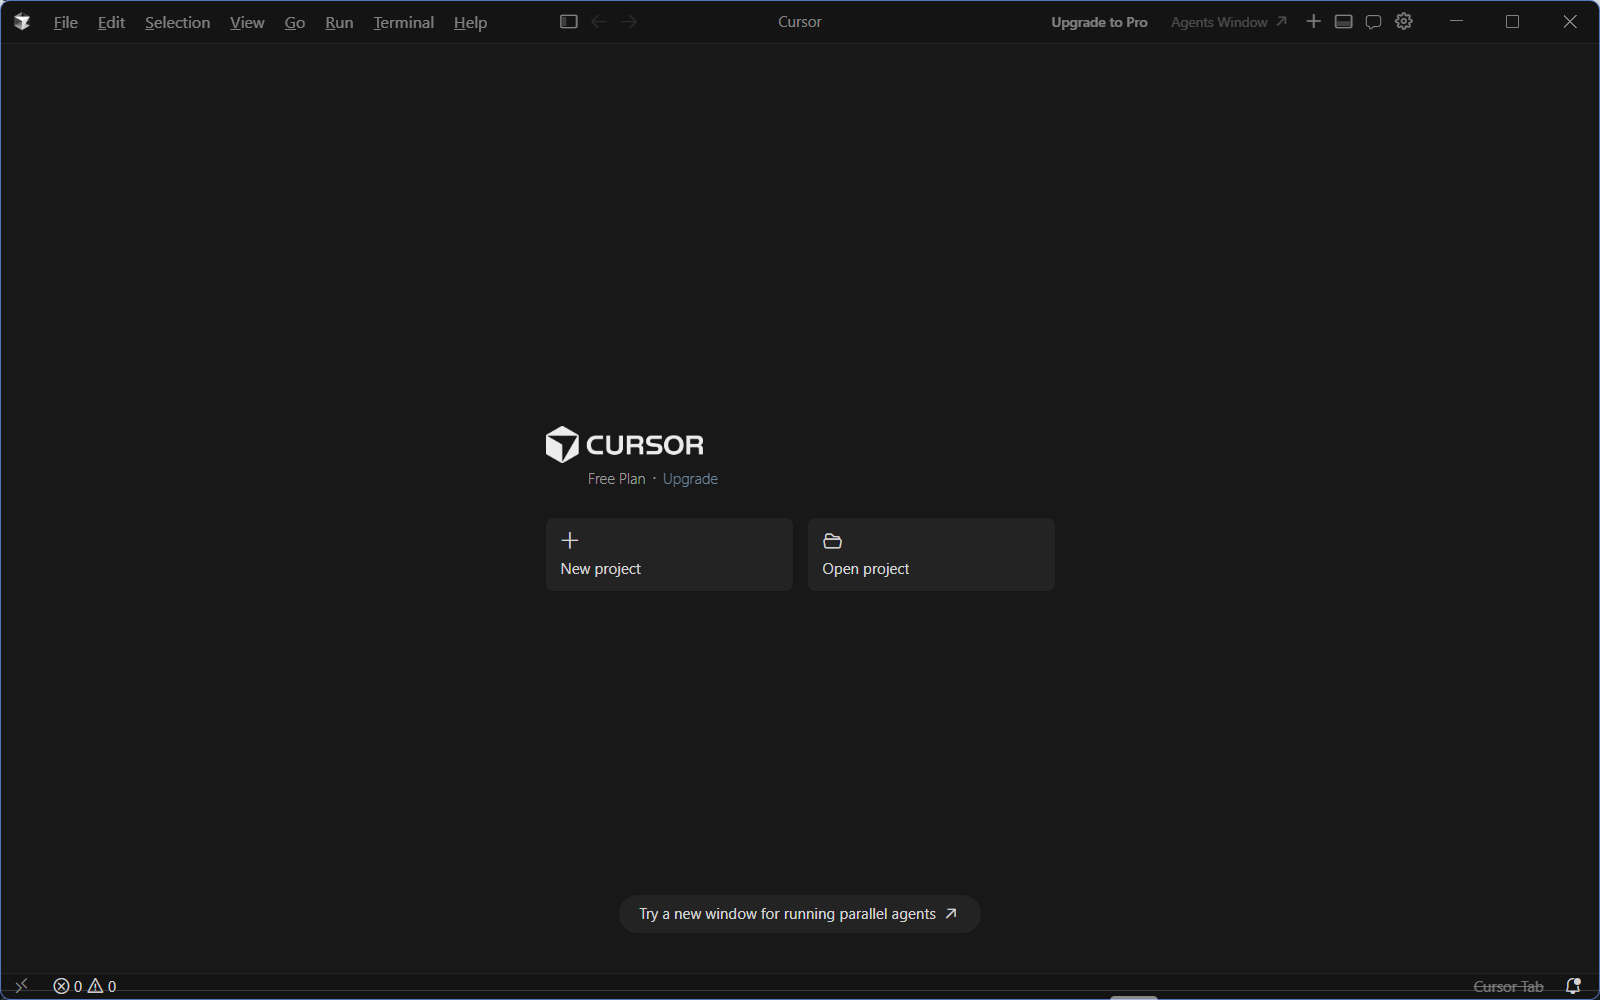Toggle the chat pane icon
The height and width of the screenshot is (1000, 1600).
click(1374, 22)
